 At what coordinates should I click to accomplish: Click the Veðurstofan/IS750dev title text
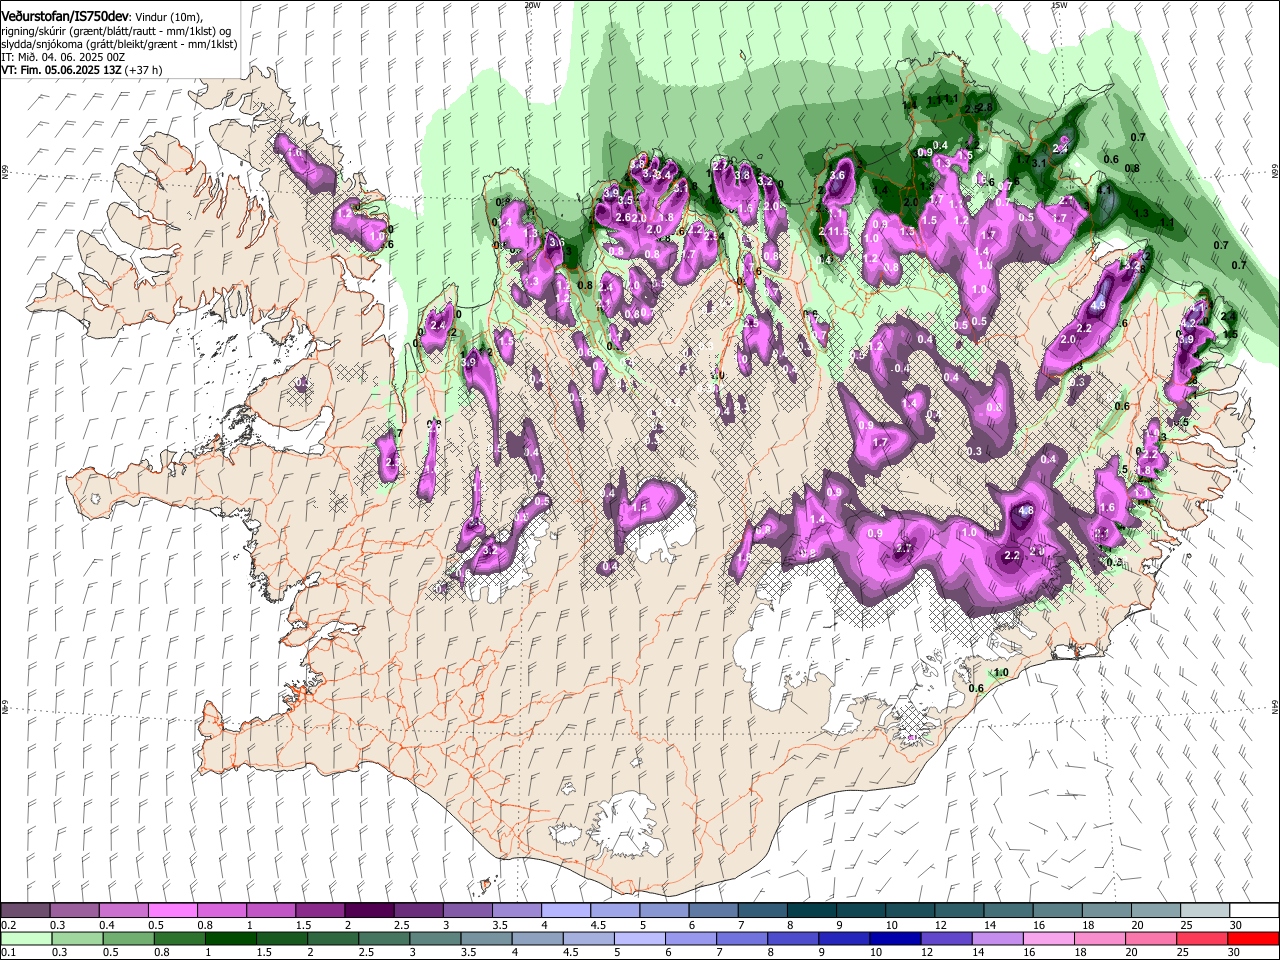[65, 16]
